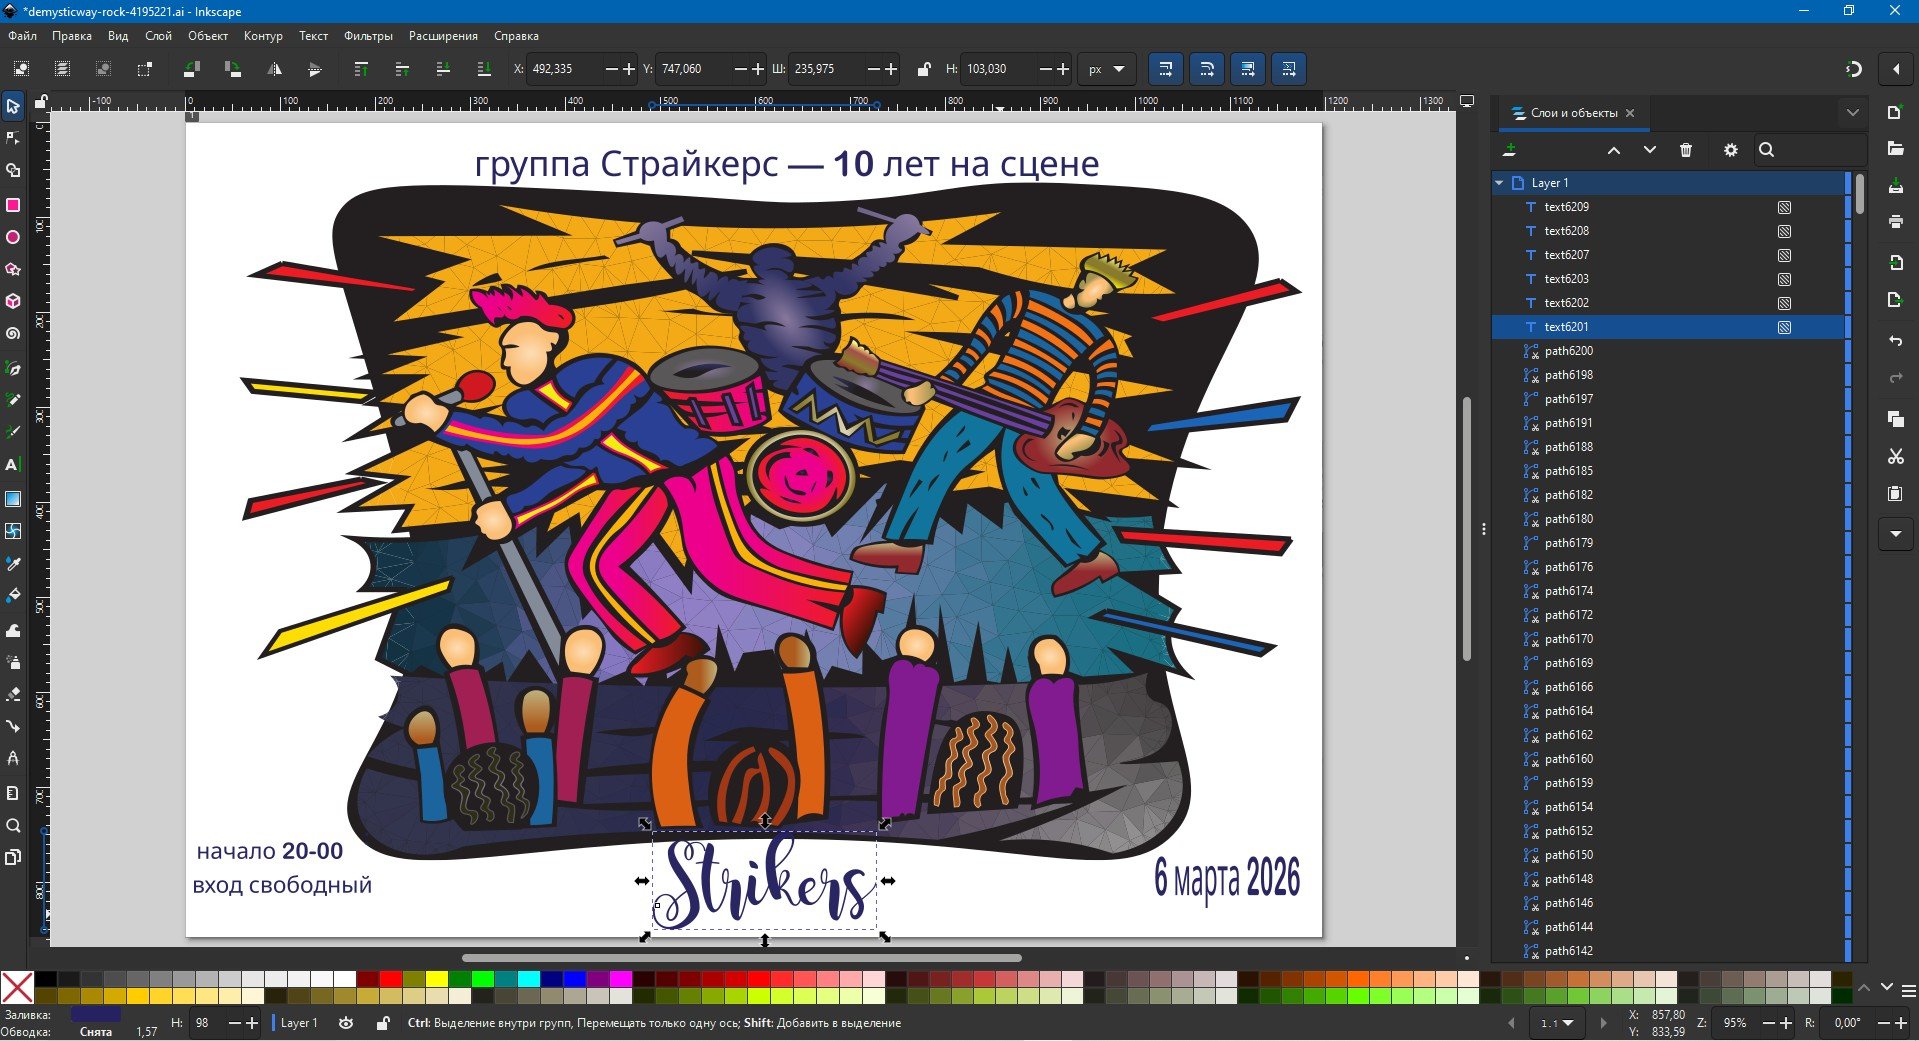Viewport: 1919px width, 1041px height.
Task: Select the Node editing tool
Action: point(13,138)
